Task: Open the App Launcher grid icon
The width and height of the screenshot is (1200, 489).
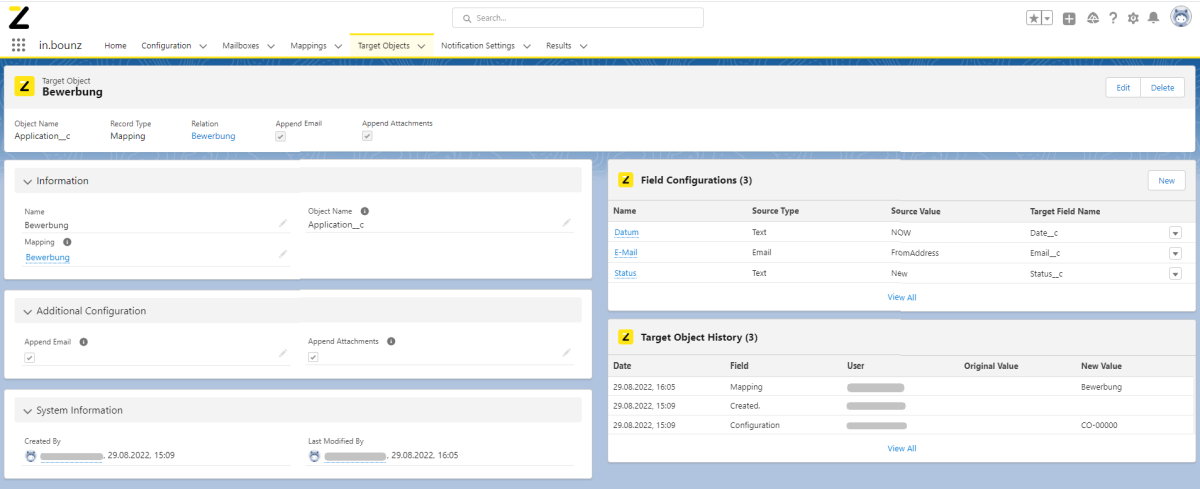Action: (x=18, y=45)
